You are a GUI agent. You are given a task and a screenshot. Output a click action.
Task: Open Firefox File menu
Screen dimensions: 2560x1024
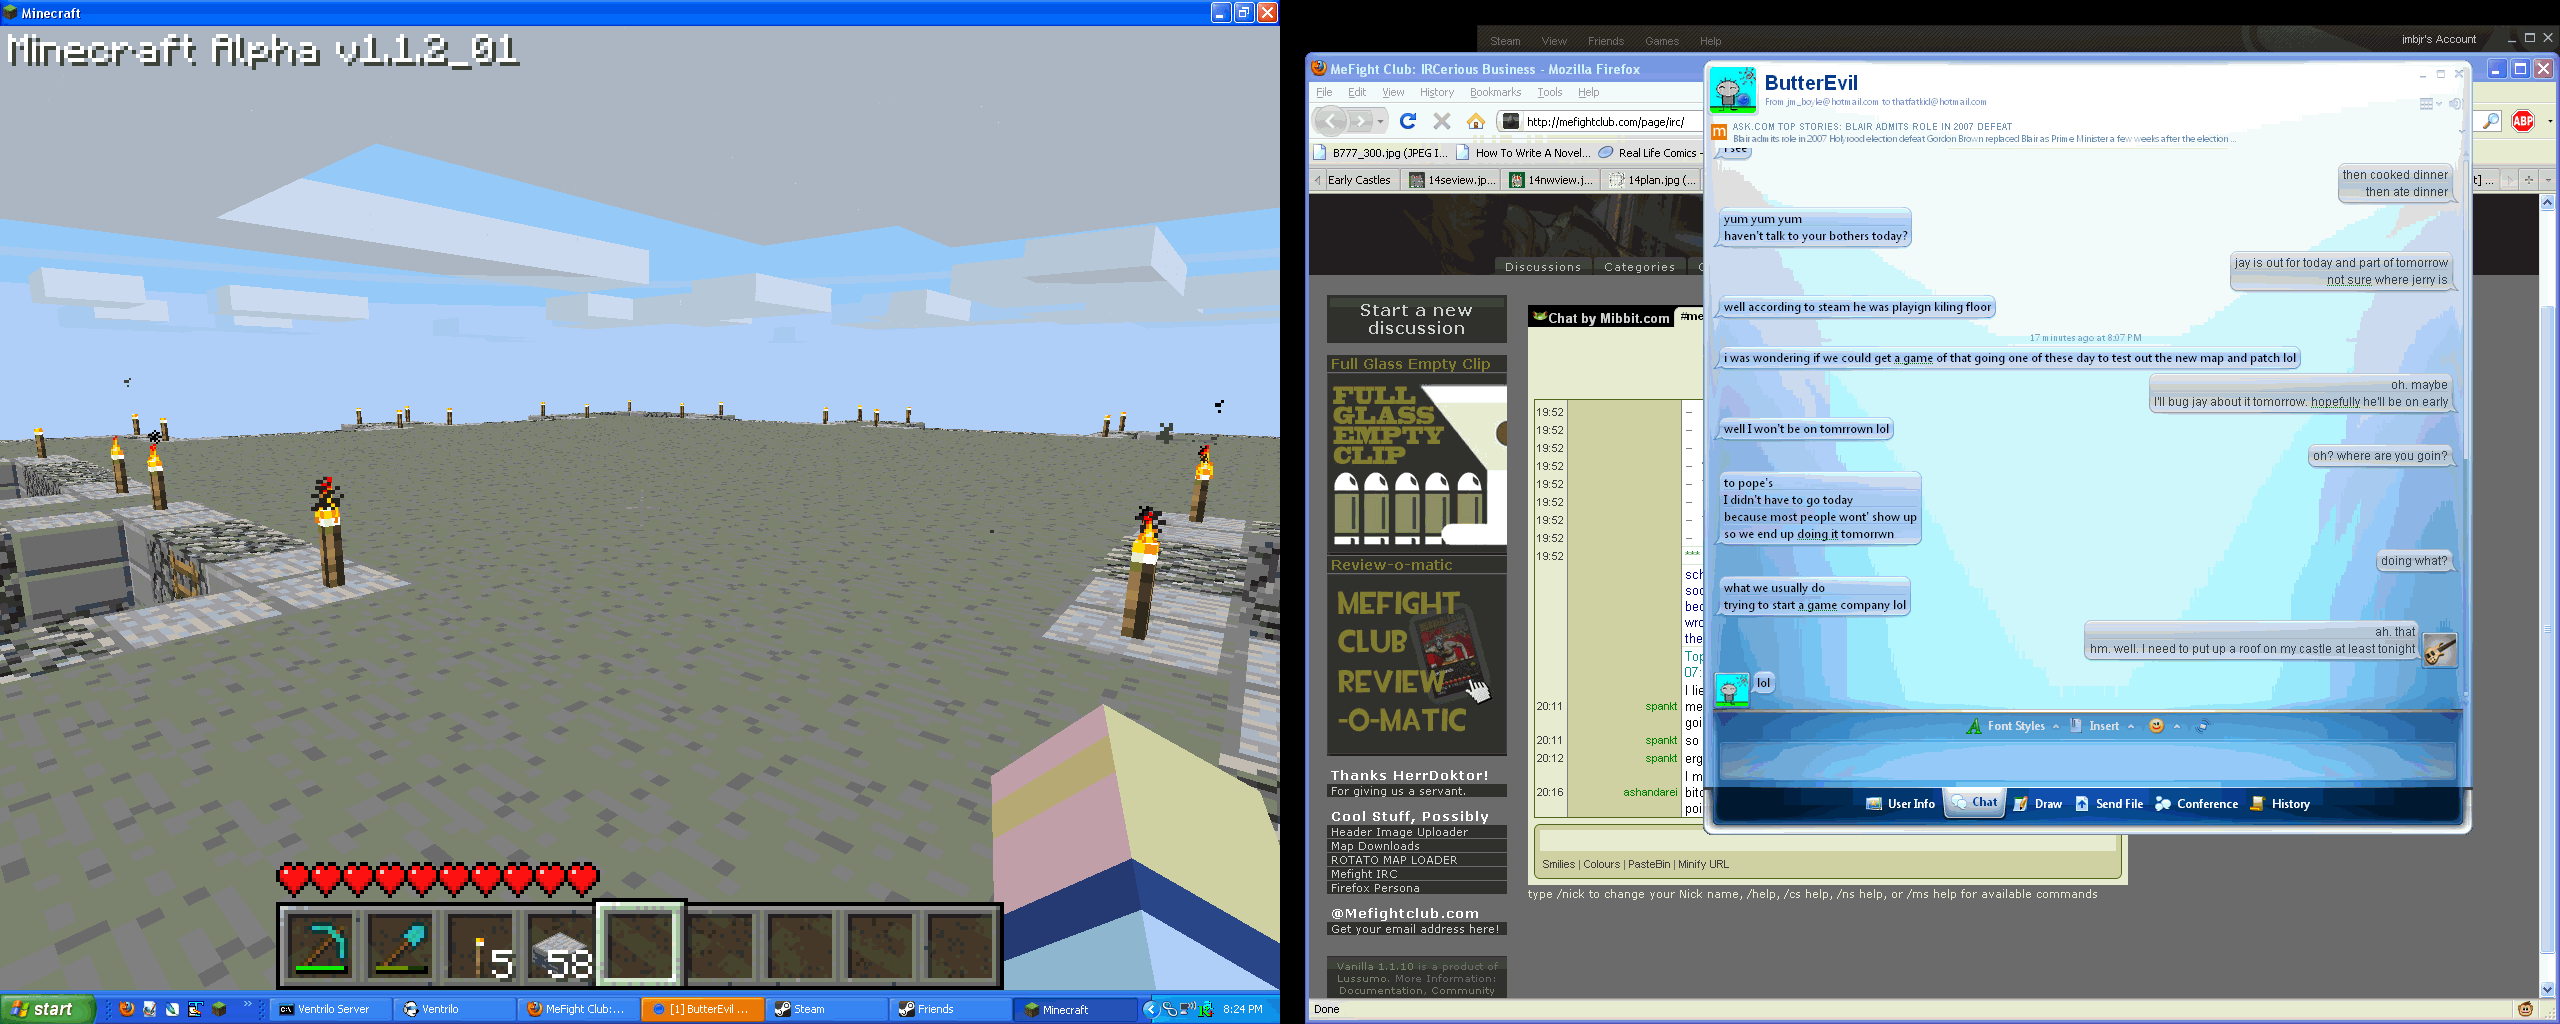1324,92
